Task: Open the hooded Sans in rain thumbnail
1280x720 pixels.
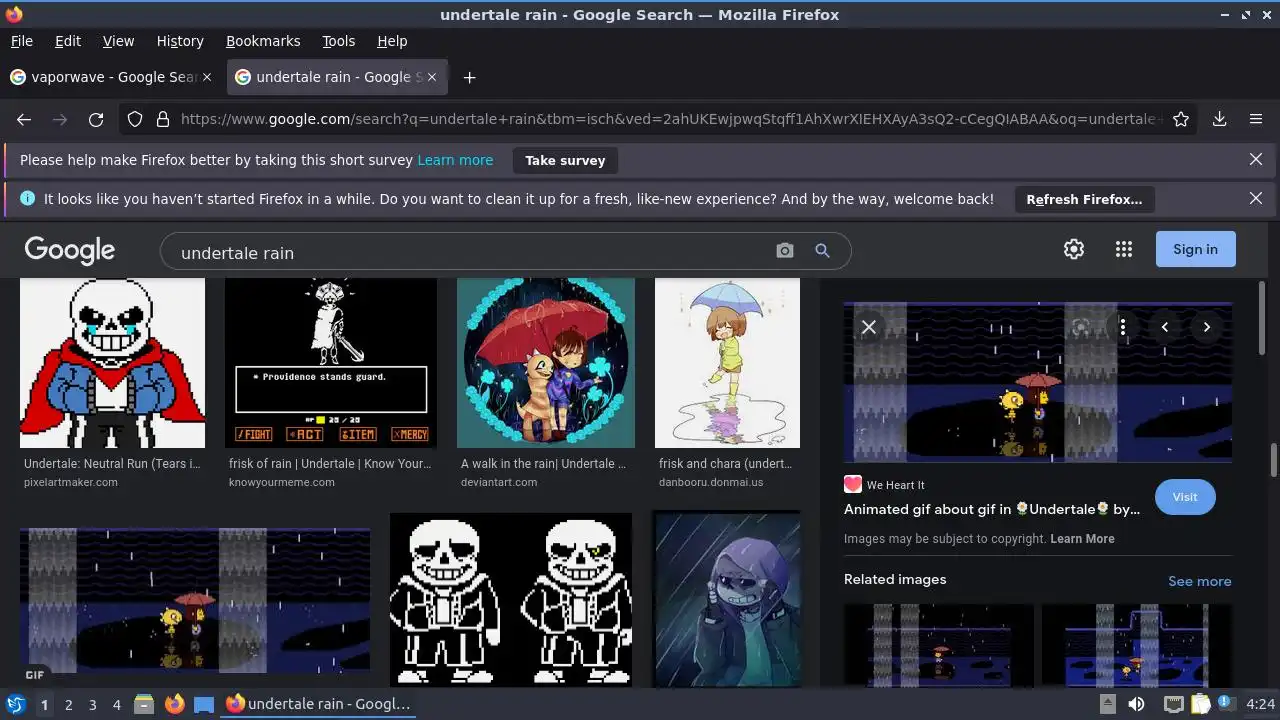Action: [x=727, y=600]
